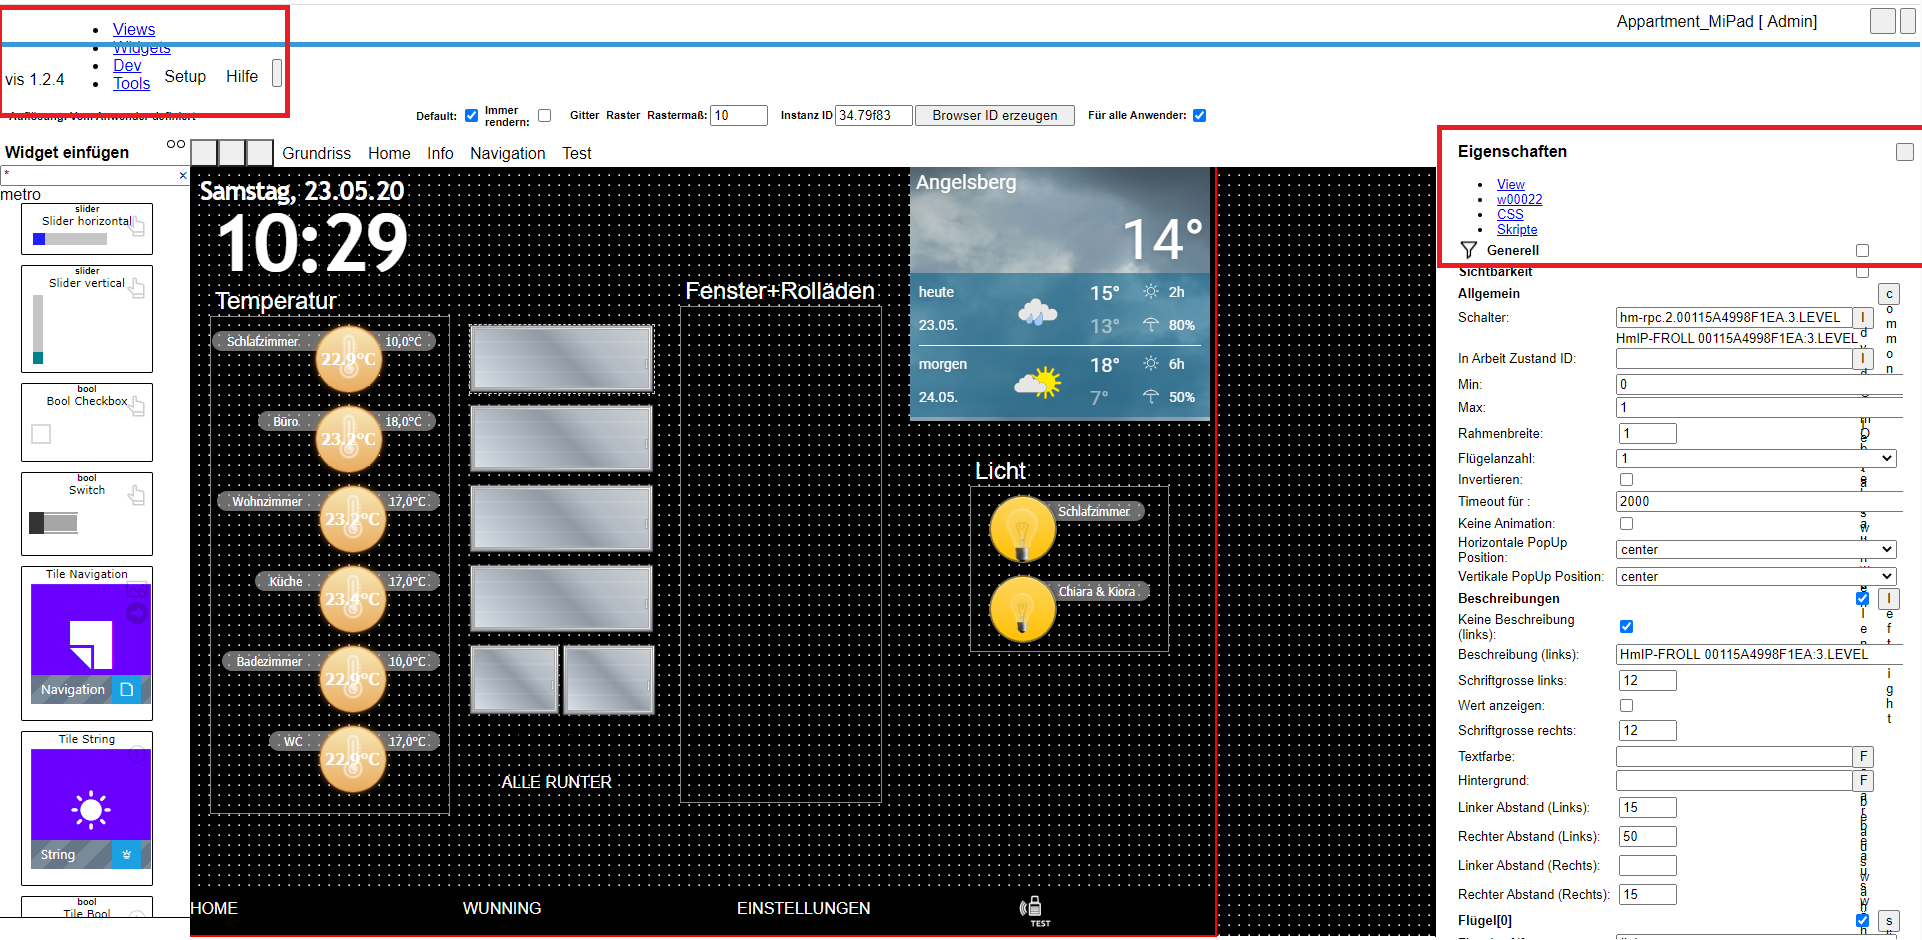
Task: Open the Hintergrund color picker button
Action: click(1863, 781)
